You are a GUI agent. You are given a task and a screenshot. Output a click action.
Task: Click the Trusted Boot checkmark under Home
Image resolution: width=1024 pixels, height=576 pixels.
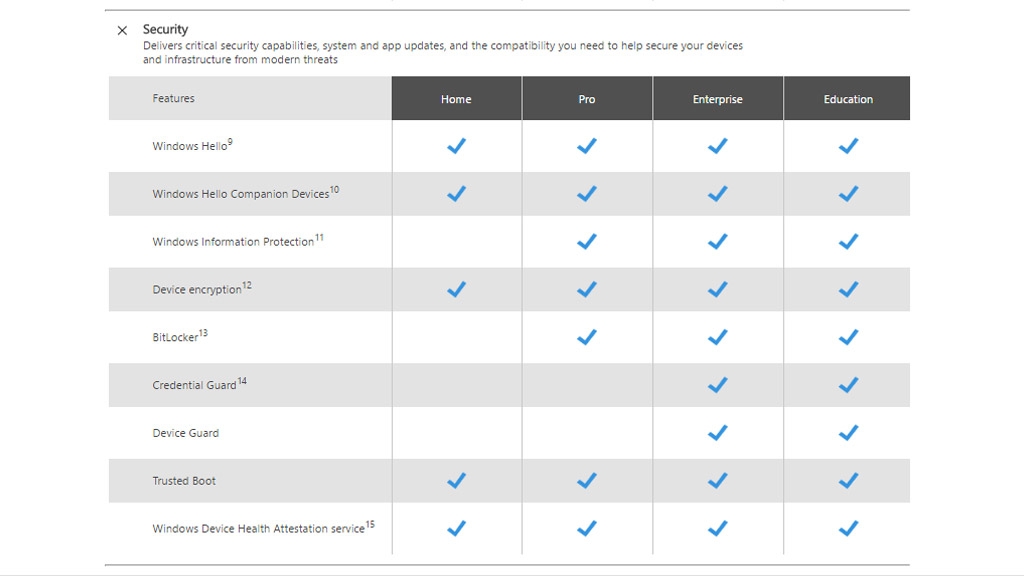click(456, 481)
